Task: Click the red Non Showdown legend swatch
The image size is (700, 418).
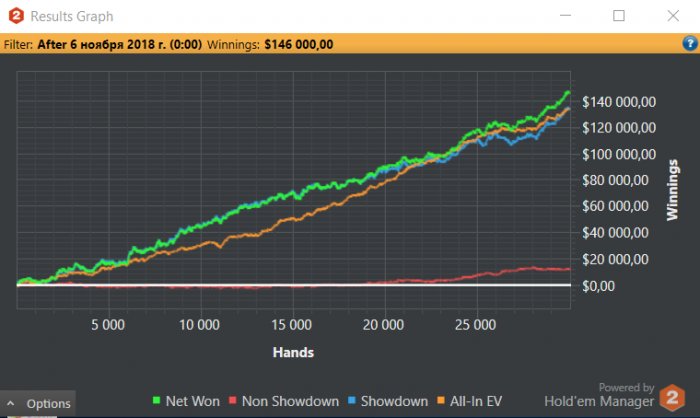Action: (x=232, y=400)
